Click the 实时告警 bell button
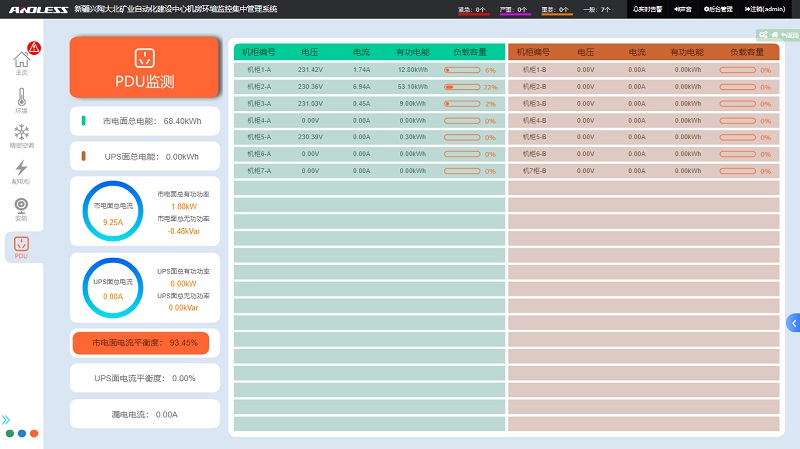800x449 pixels. [648, 9]
